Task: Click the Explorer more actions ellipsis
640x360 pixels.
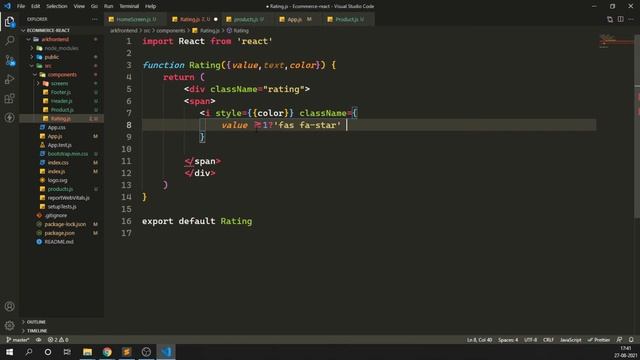Action: pos(95,19)
